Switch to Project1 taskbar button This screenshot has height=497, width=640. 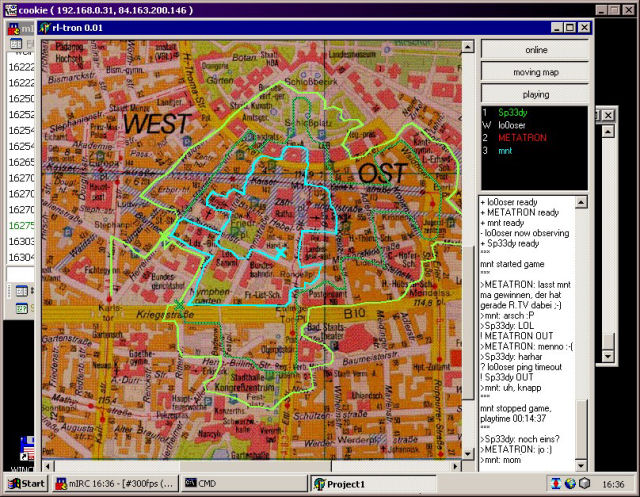tap(373, 484)
